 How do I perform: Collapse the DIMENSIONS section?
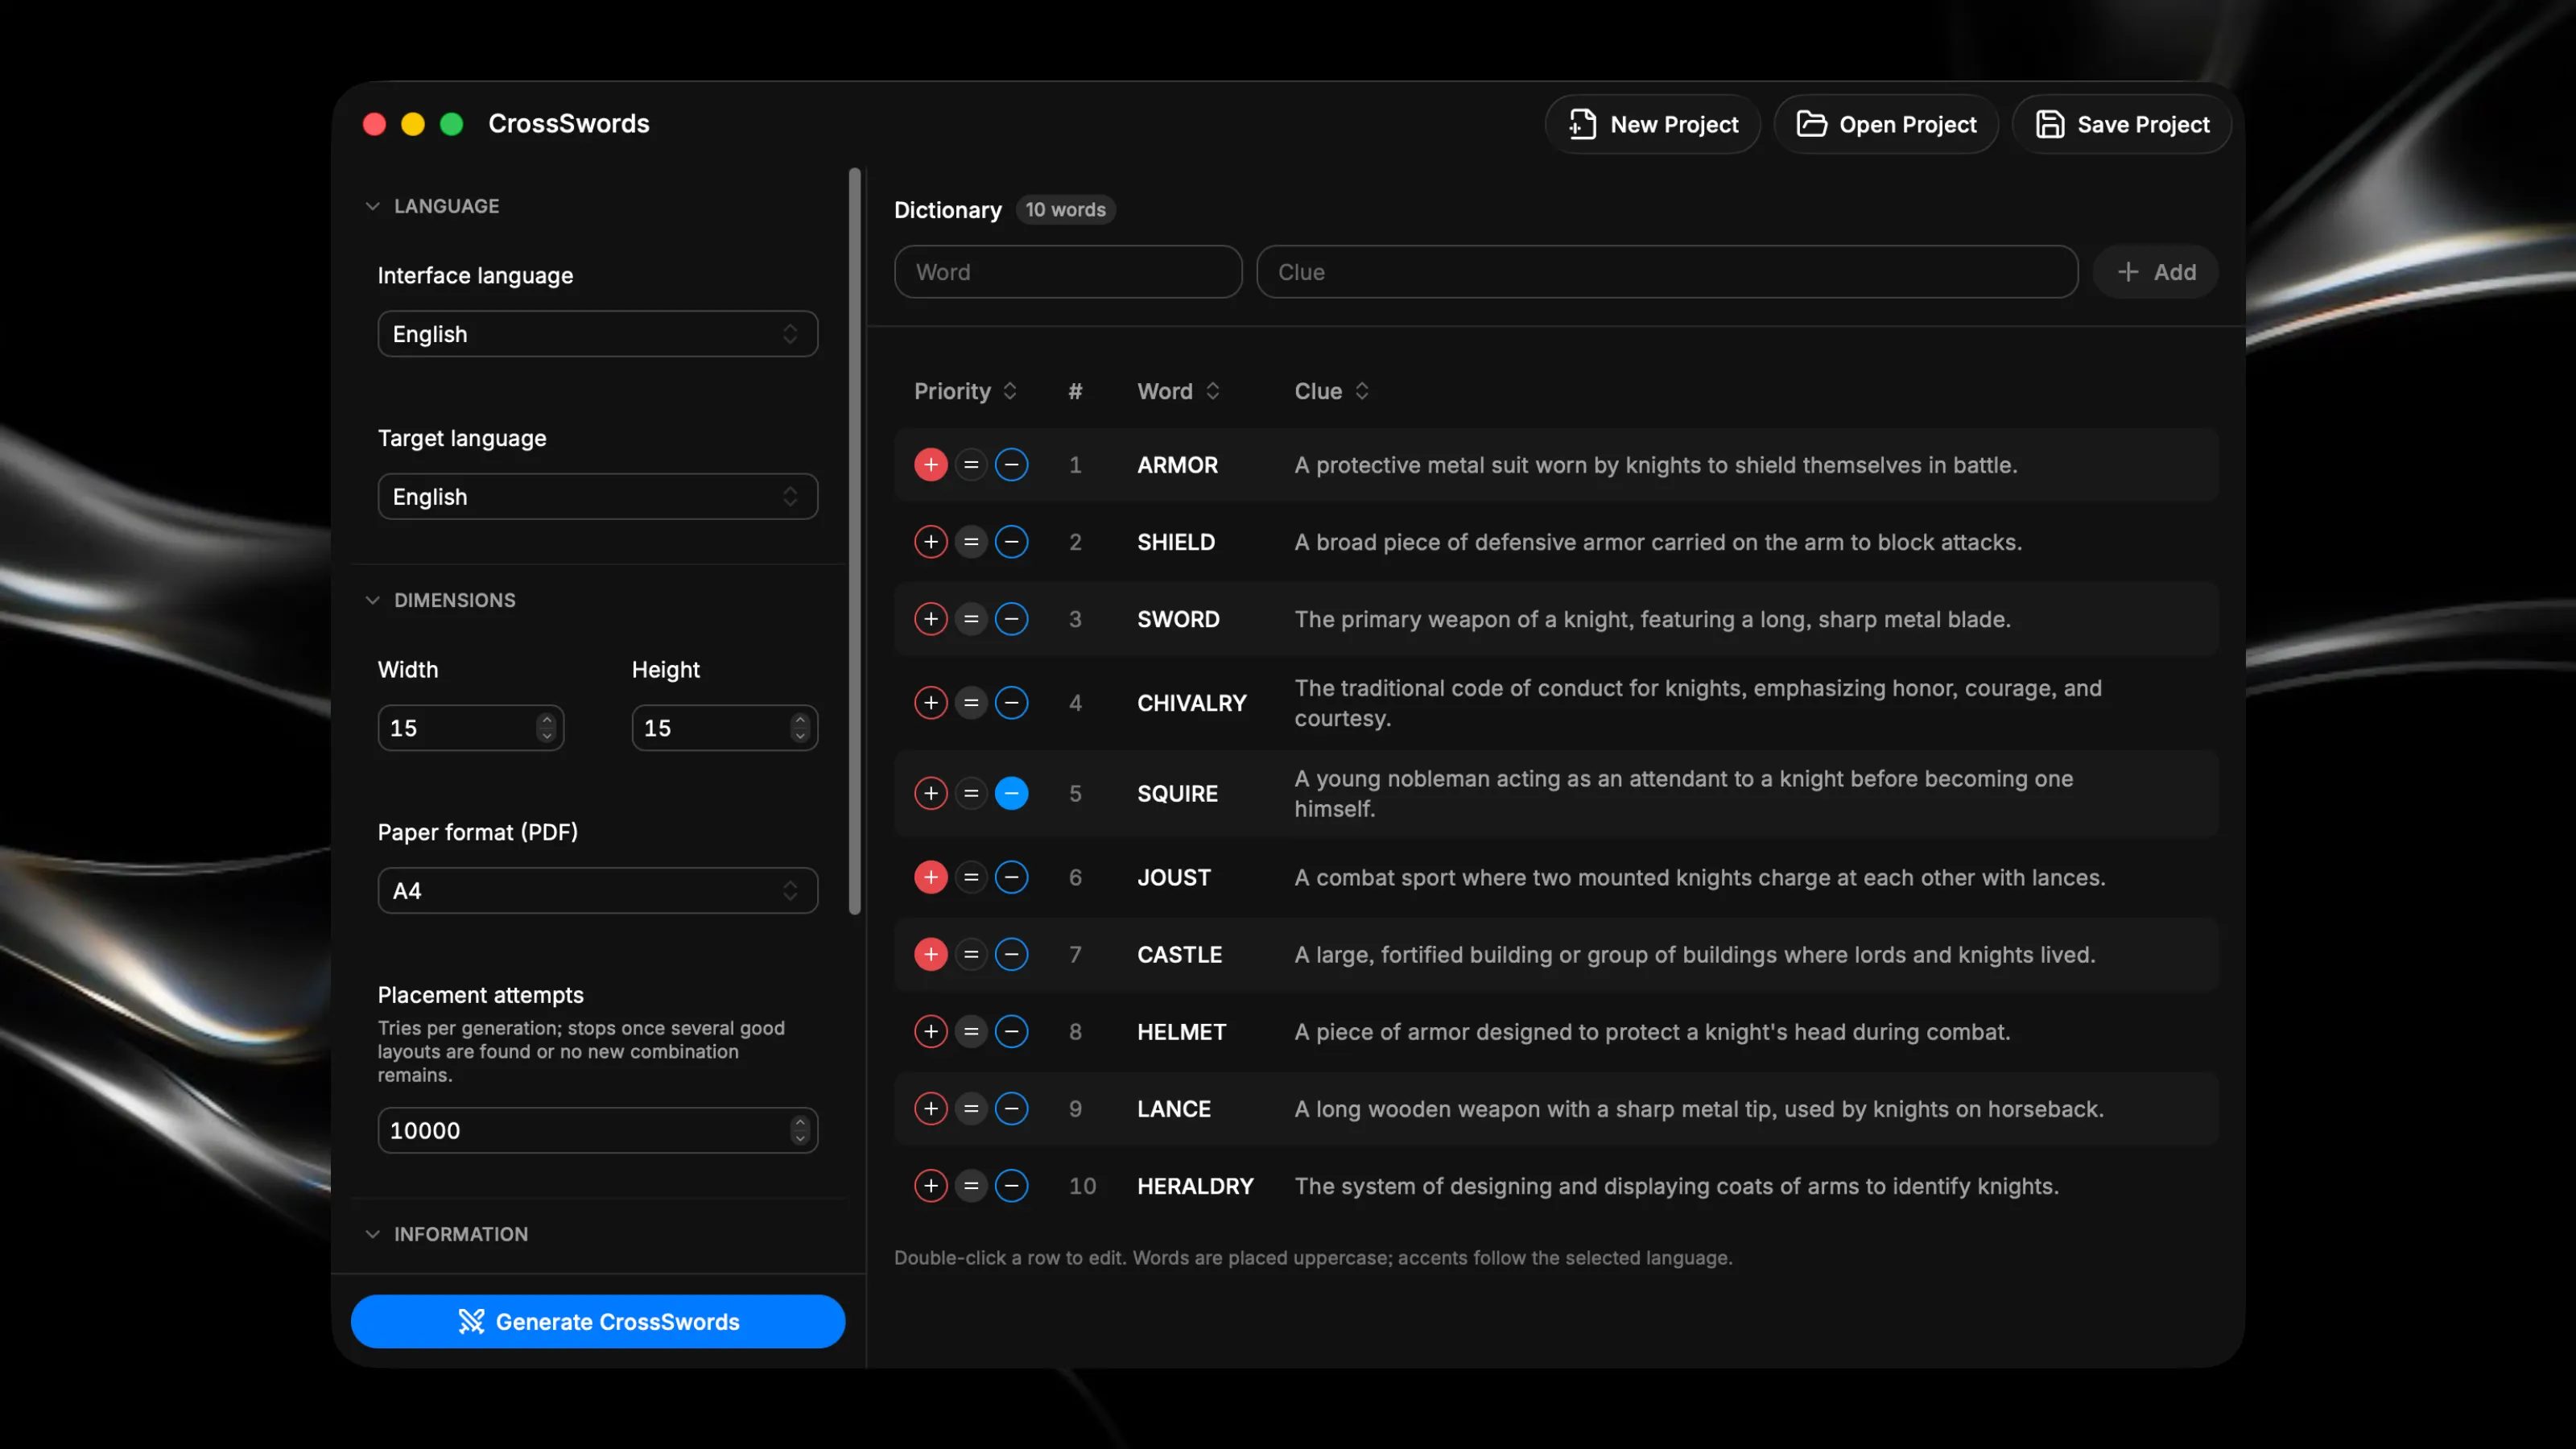[x=441, y=600]
